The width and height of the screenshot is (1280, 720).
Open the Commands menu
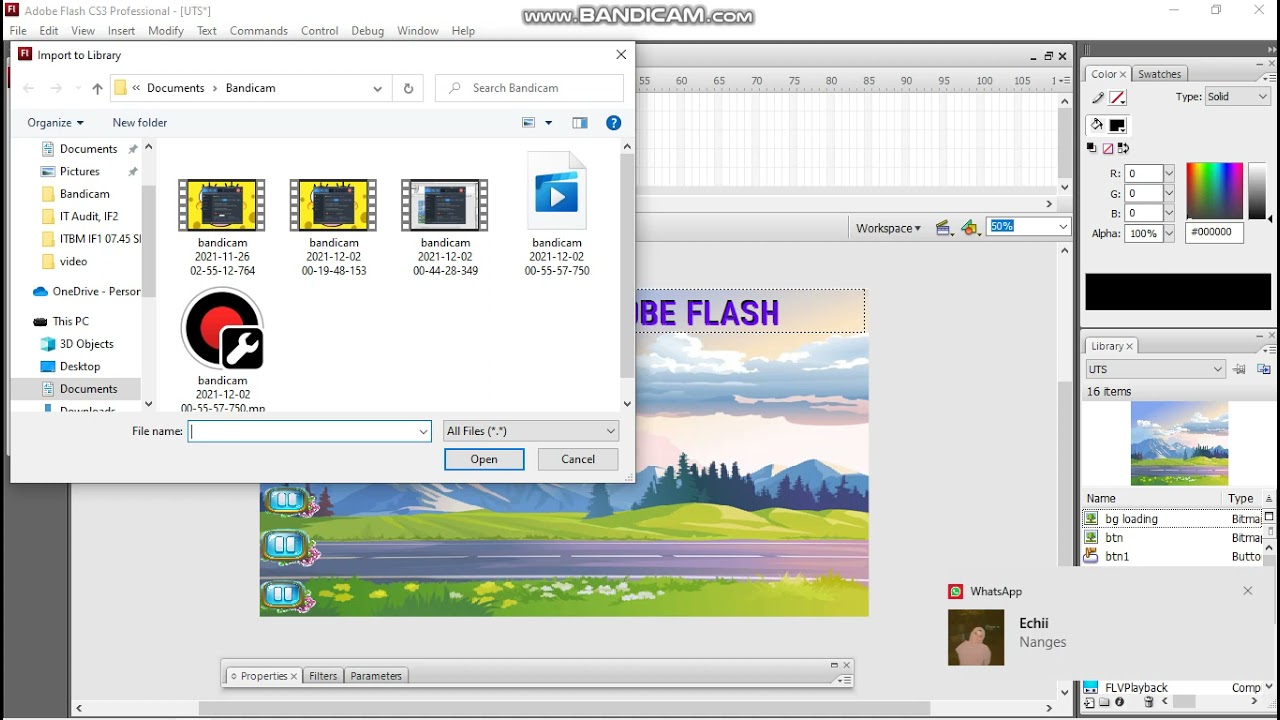(x=258, y=31)
